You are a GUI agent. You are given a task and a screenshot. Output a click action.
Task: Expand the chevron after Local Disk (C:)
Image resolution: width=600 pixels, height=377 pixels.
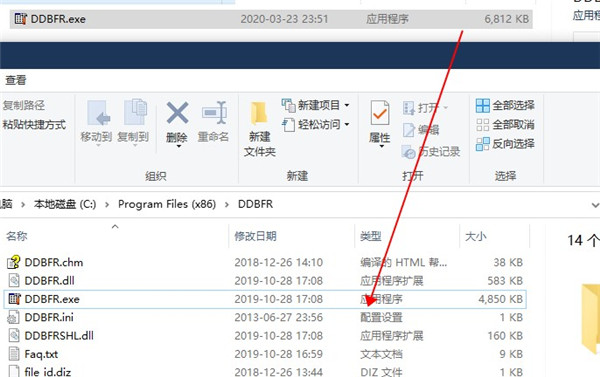[107, 205]
